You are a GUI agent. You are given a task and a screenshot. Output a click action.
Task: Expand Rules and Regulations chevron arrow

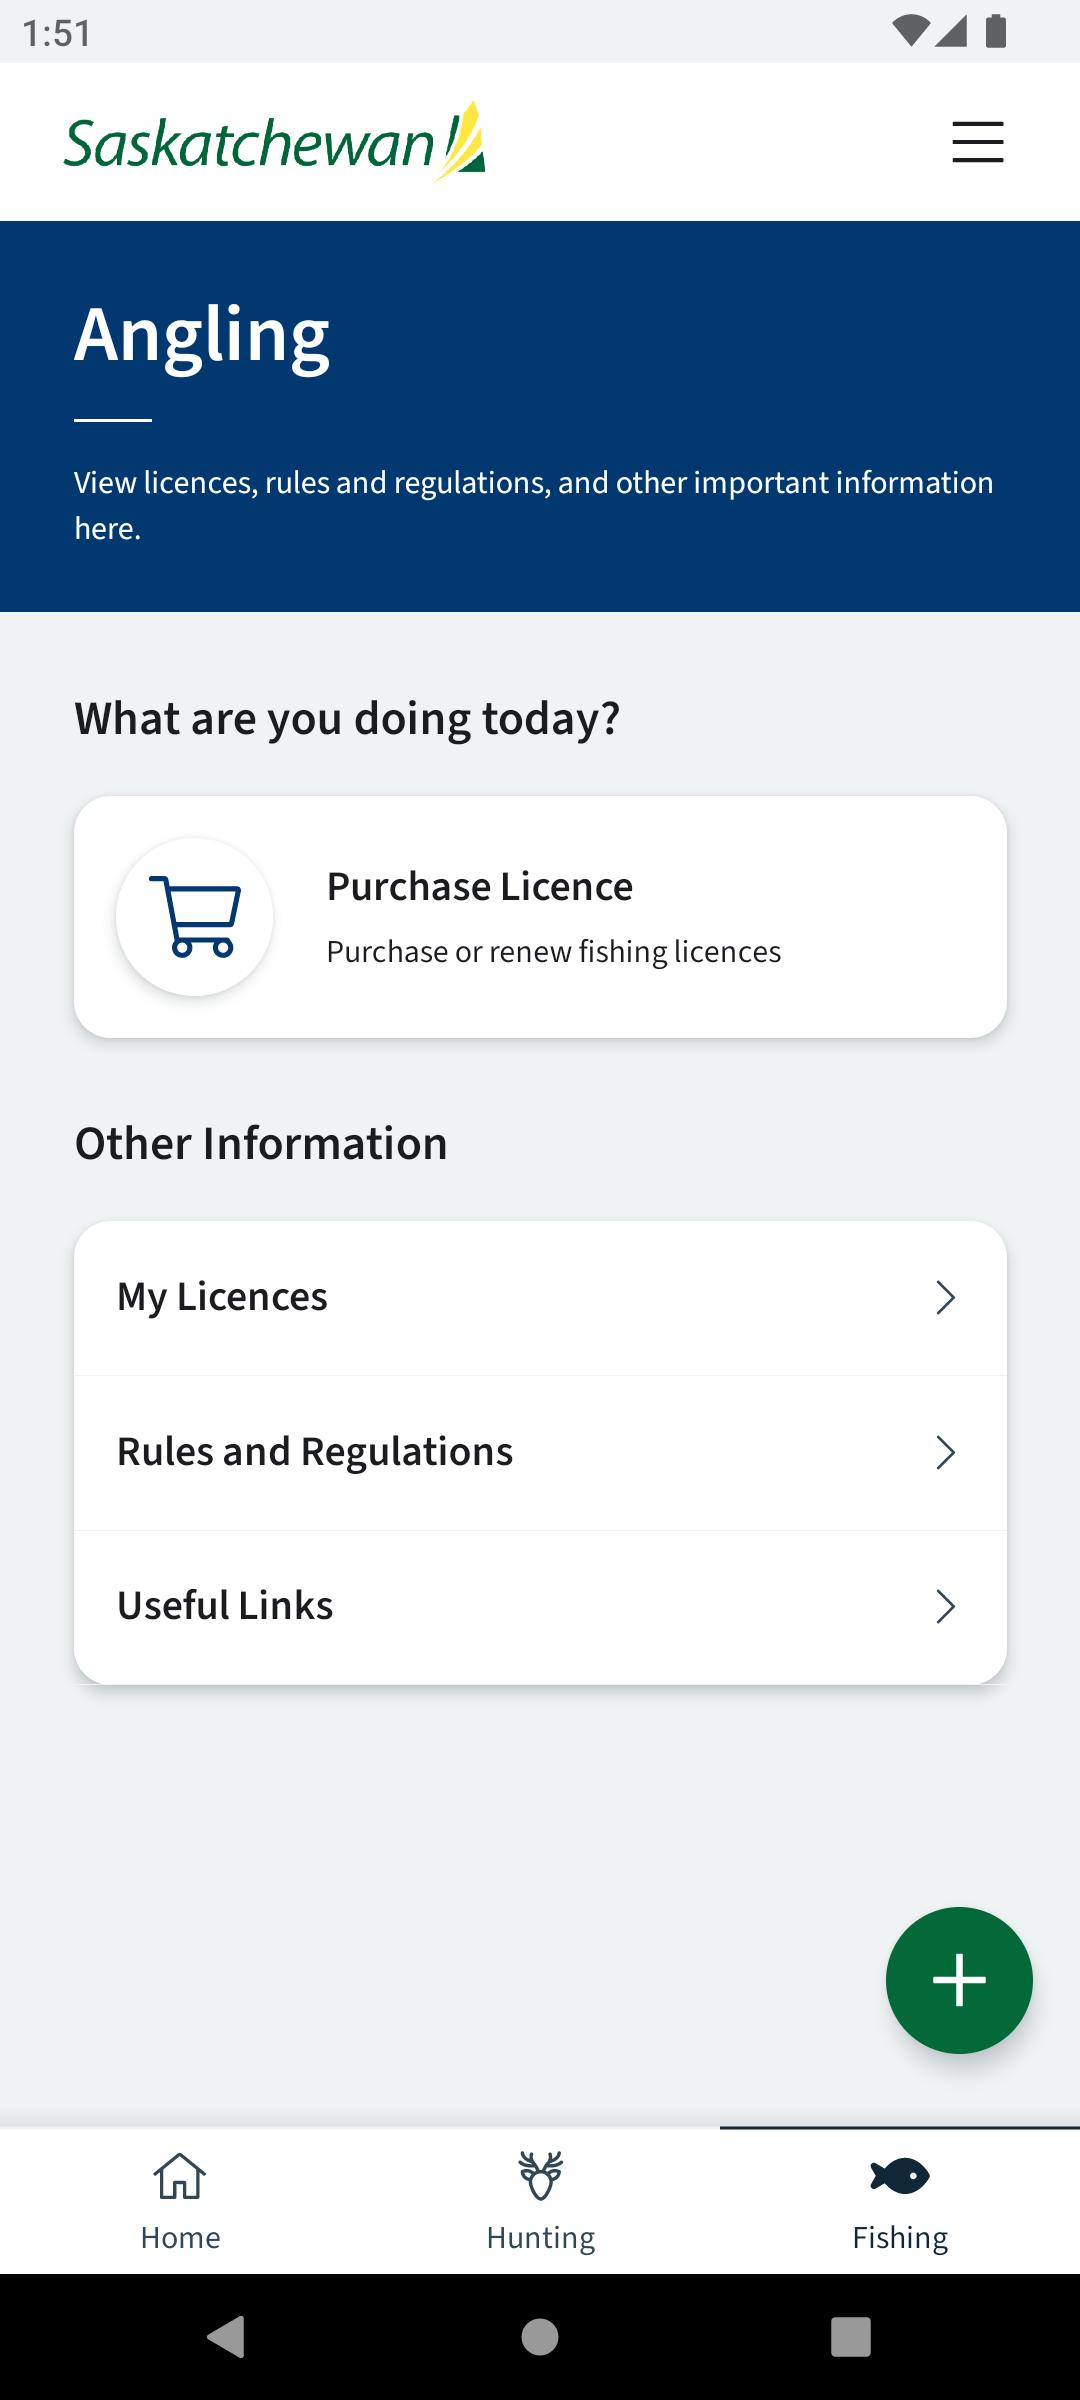(946, 1452)
